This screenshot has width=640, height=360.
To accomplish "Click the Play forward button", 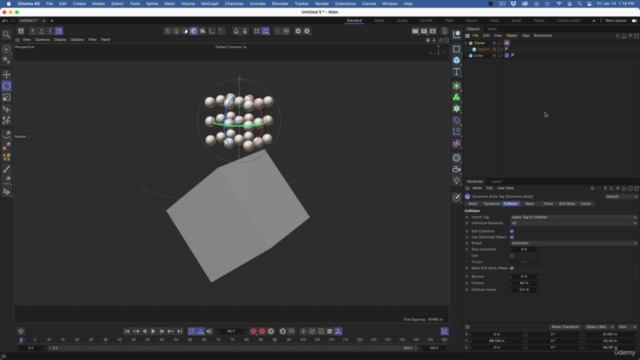I will [x=153, y=331].
